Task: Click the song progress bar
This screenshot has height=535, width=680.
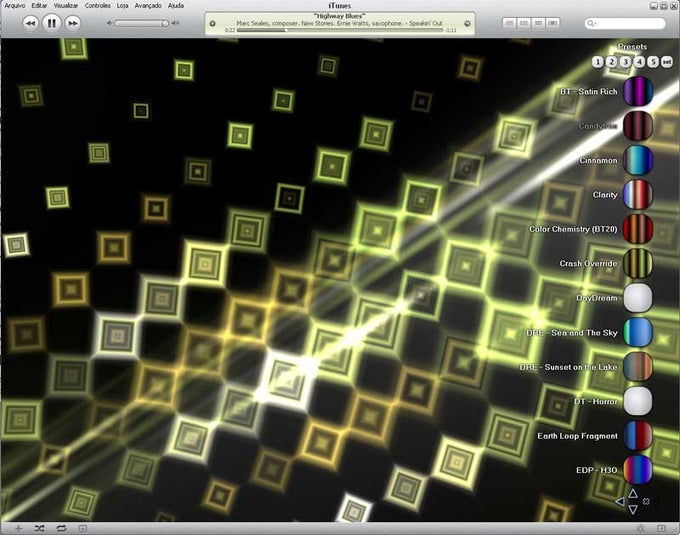Action: tap(340, 30)
